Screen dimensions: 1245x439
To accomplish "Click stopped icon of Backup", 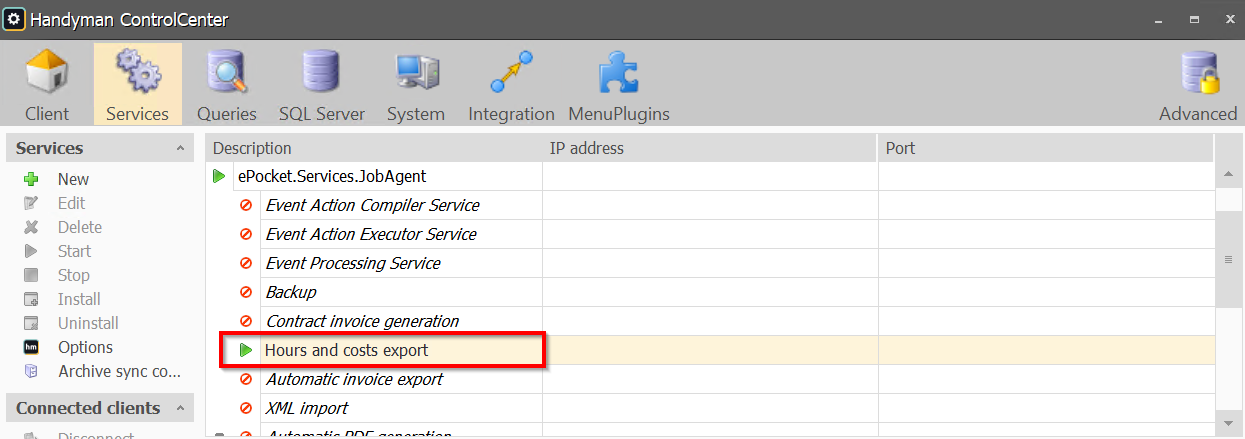I will [246, 292].
